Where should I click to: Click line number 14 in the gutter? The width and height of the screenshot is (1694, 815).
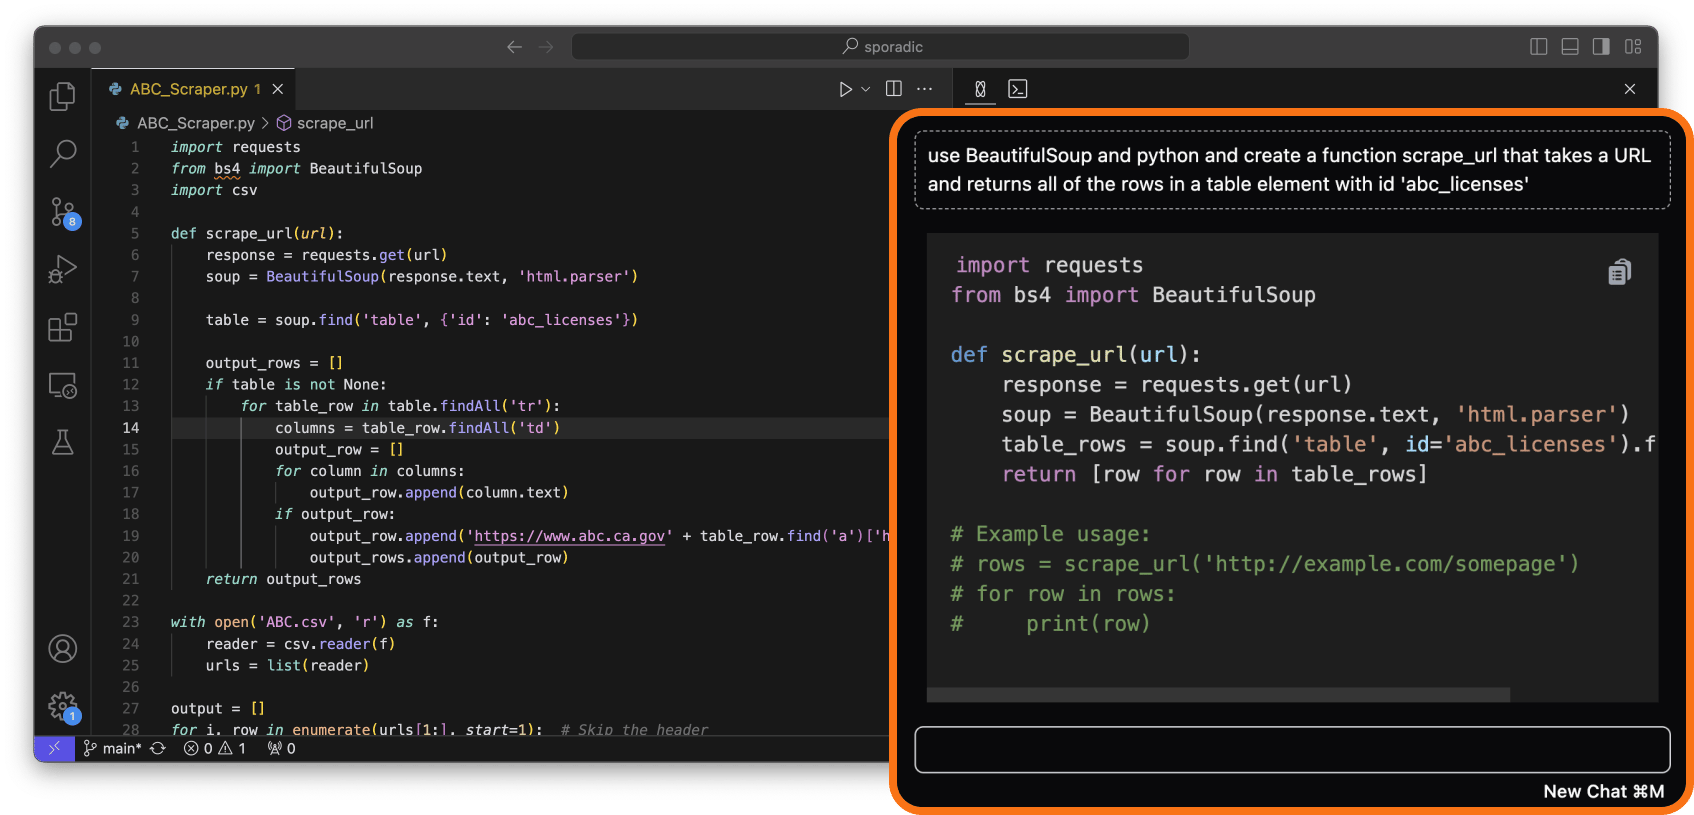[131, 428]
